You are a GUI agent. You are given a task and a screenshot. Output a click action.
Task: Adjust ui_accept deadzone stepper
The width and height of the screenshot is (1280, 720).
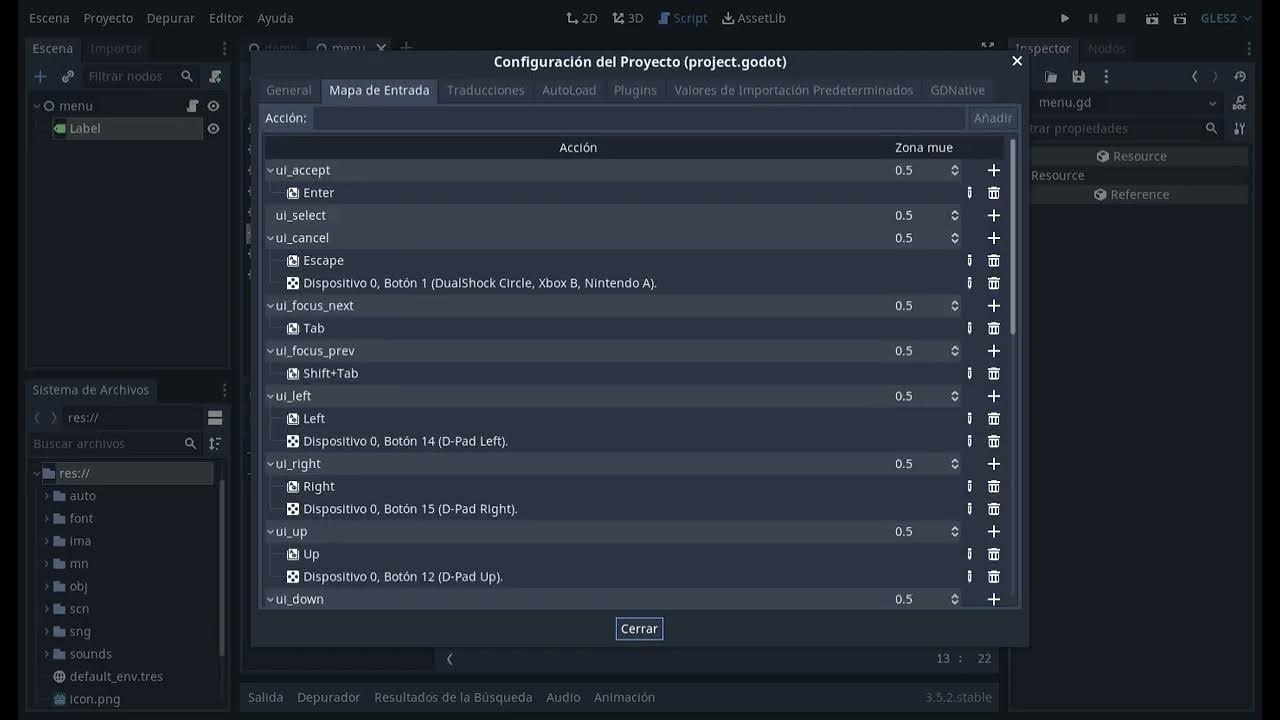[954, 170]
